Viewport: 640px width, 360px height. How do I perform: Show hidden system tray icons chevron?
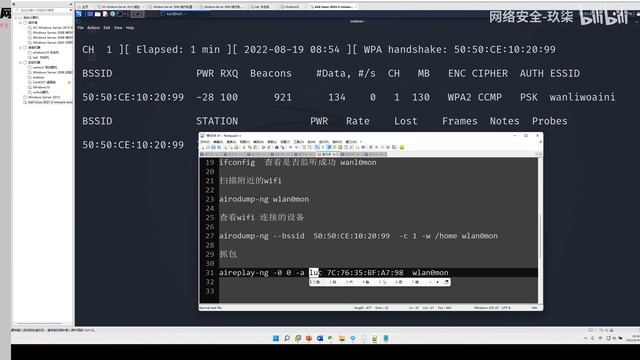(x=586, y=338)
